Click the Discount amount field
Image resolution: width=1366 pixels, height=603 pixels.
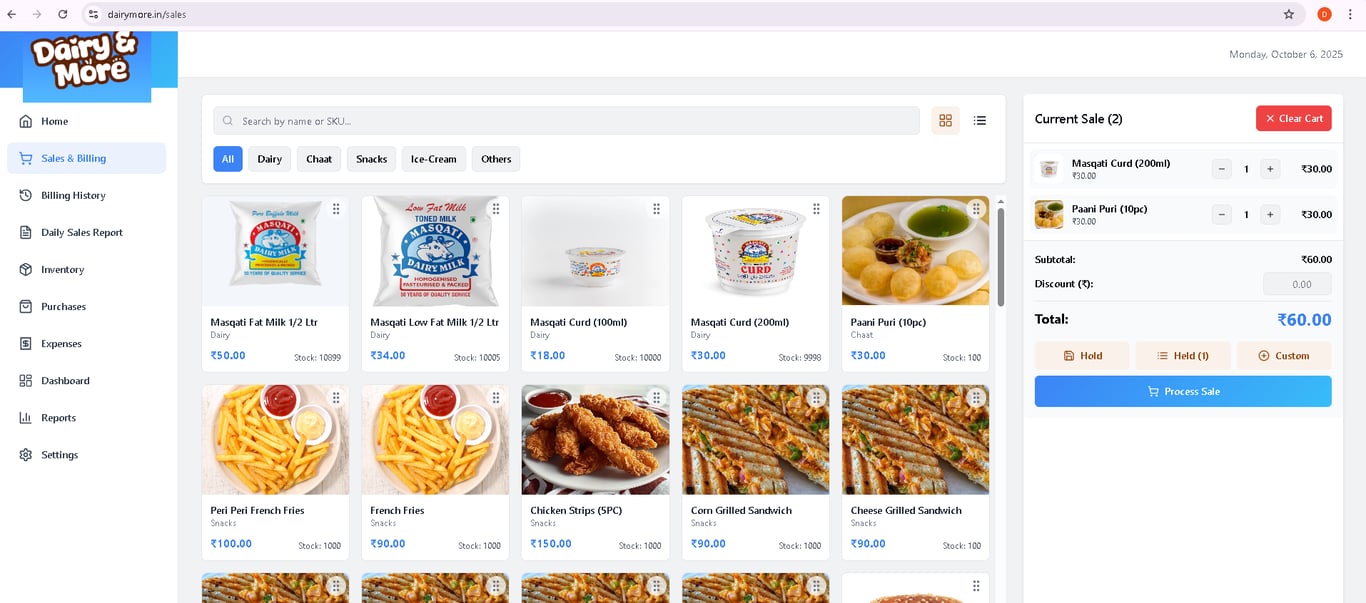[1297, 284]
